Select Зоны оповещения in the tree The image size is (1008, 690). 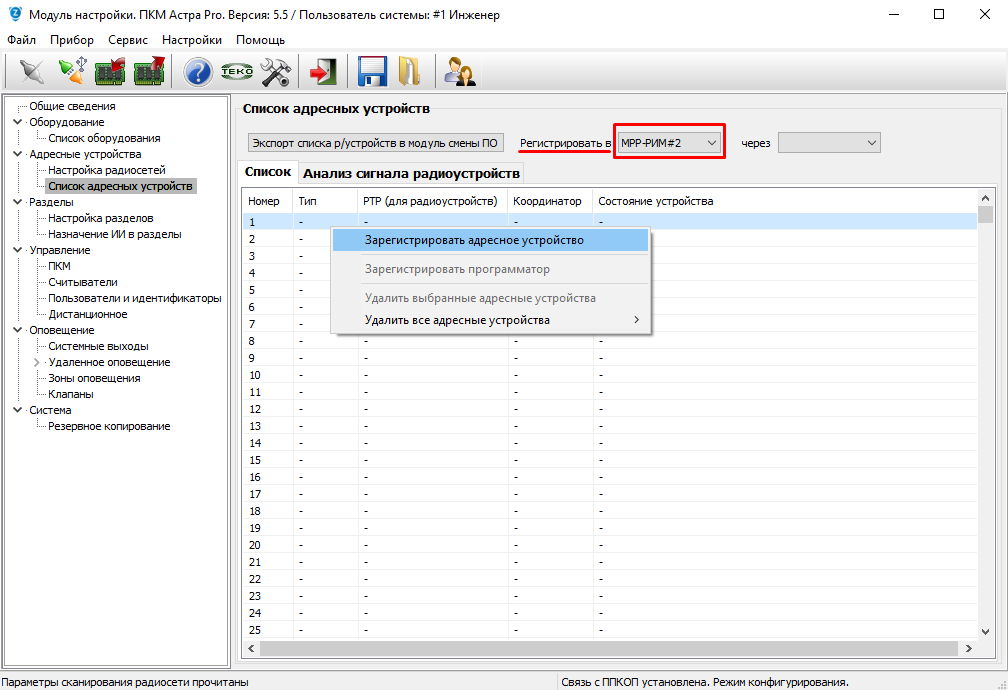point(94,378)
